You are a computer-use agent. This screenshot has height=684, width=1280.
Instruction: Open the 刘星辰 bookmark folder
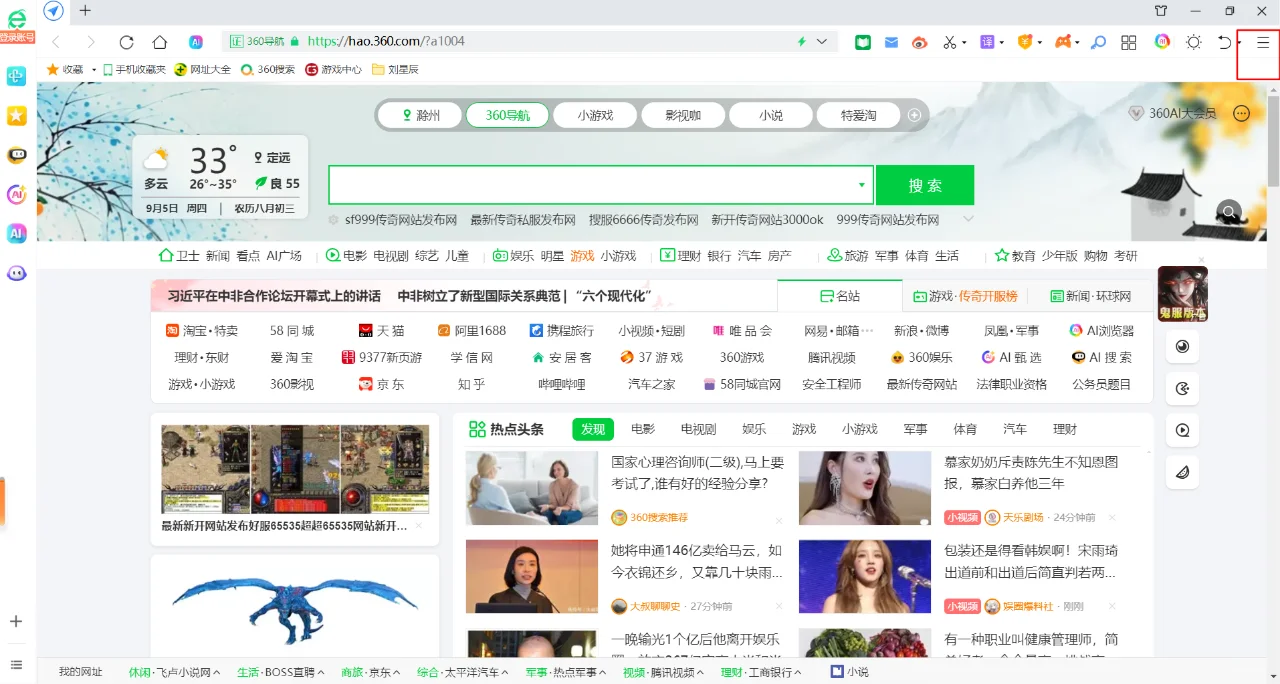tap(395, 70)
